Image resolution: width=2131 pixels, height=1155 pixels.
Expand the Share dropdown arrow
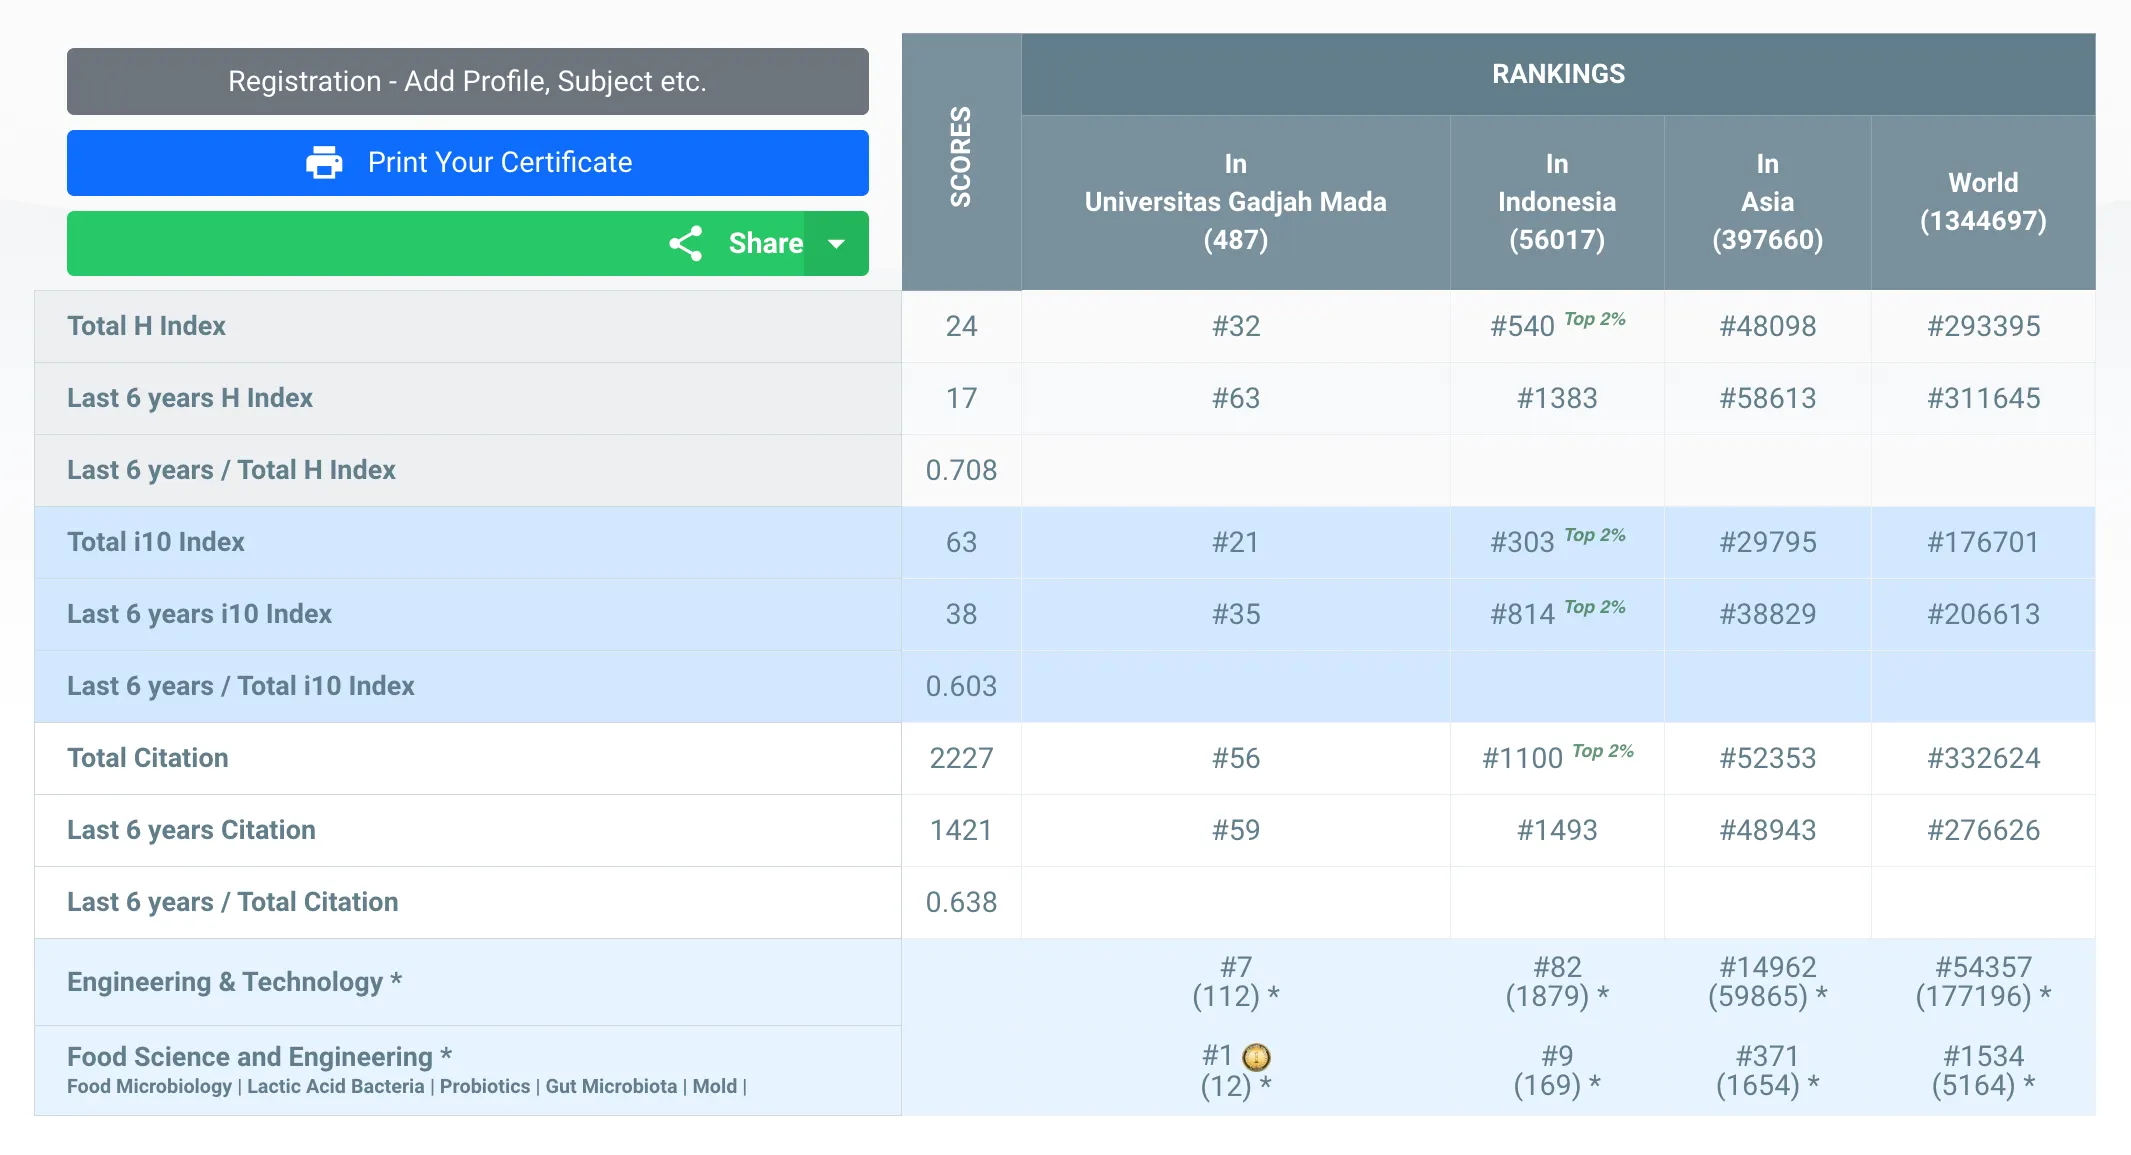(x=837, y=243)
